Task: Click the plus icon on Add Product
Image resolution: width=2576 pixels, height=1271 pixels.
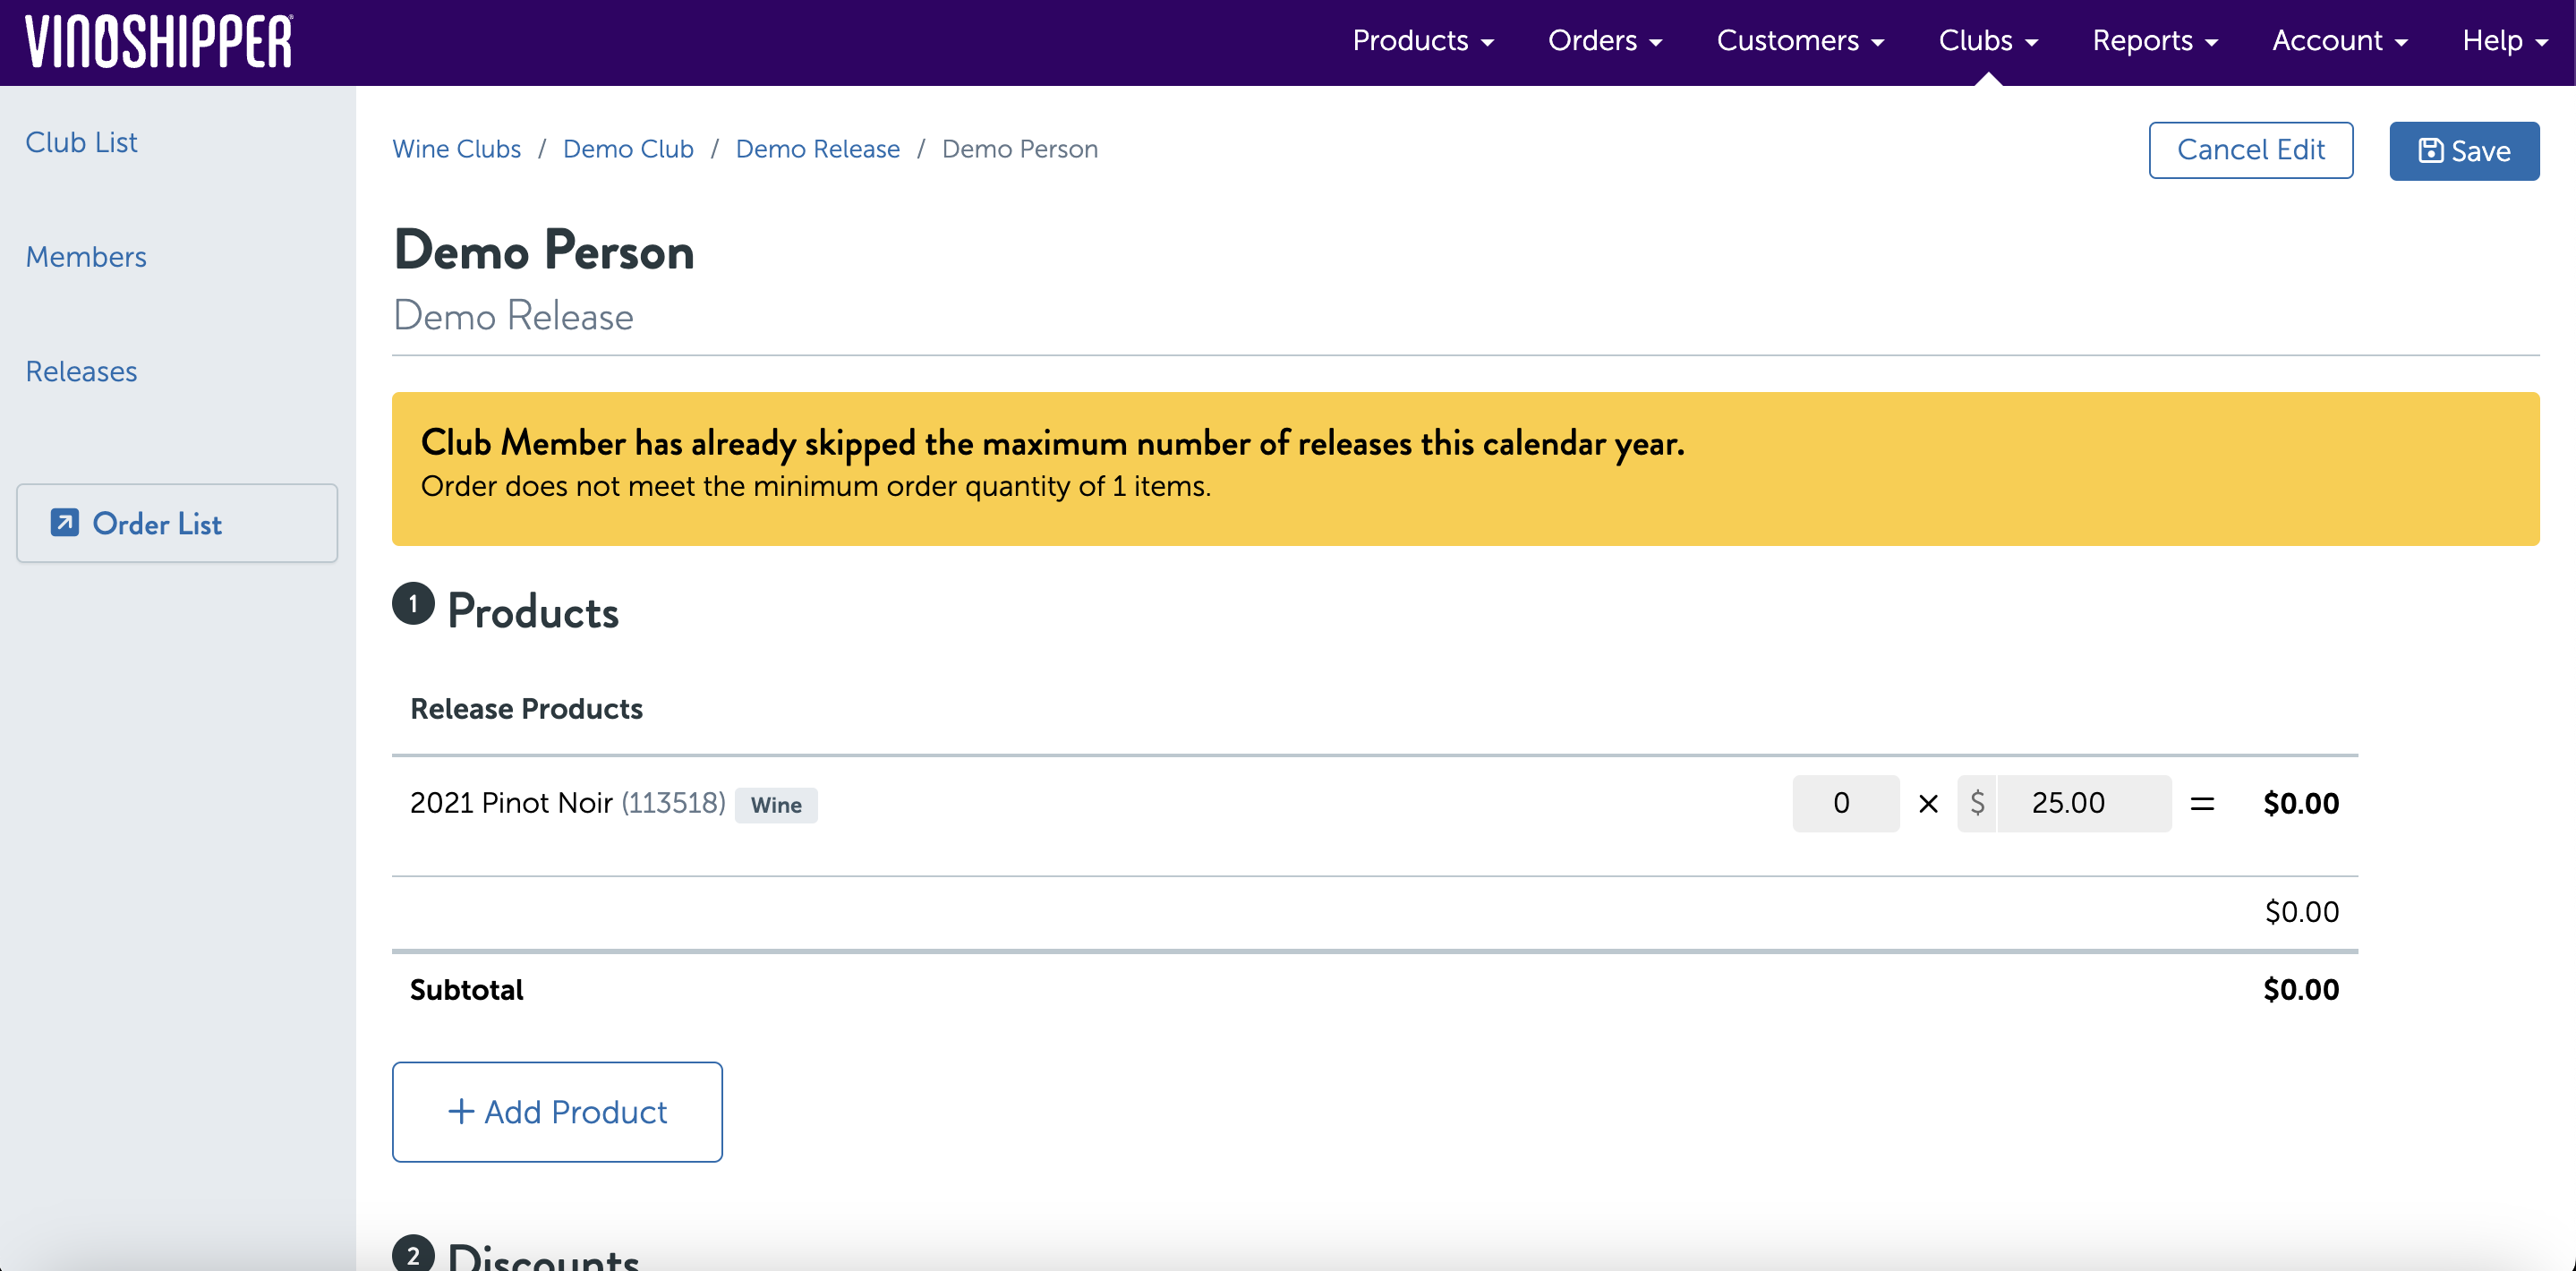Action: (x=460, y=1112)
